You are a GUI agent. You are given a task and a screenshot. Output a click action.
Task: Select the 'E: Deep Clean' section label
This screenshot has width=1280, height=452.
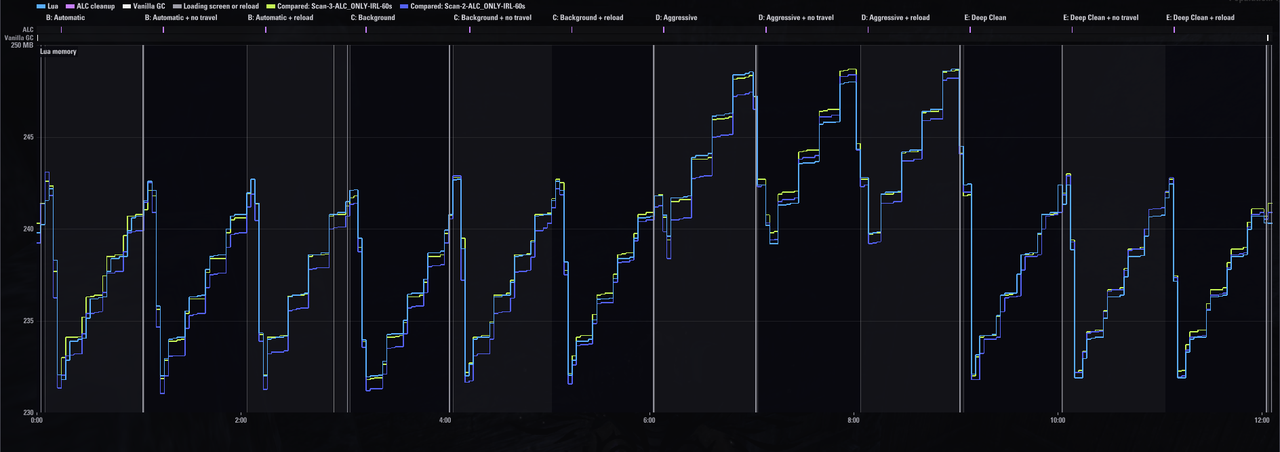point(985,18)
